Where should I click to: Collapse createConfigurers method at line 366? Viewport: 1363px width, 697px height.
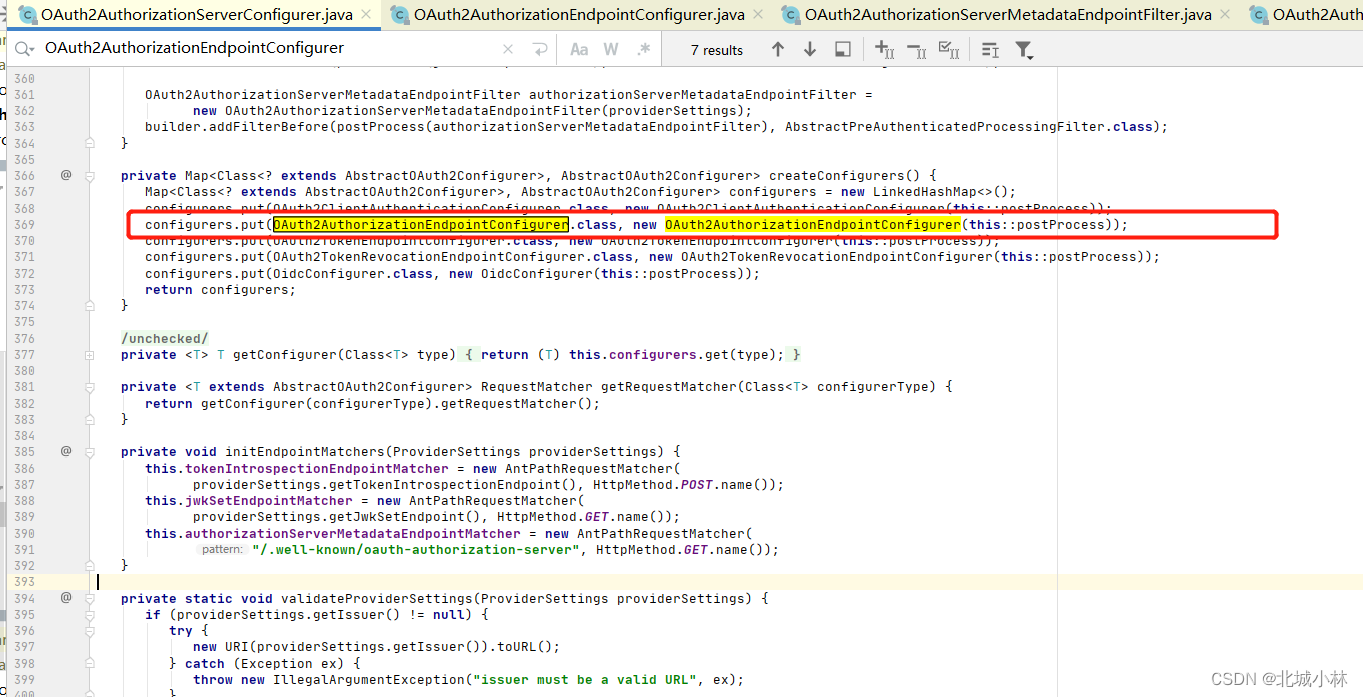tap(90, 176)
